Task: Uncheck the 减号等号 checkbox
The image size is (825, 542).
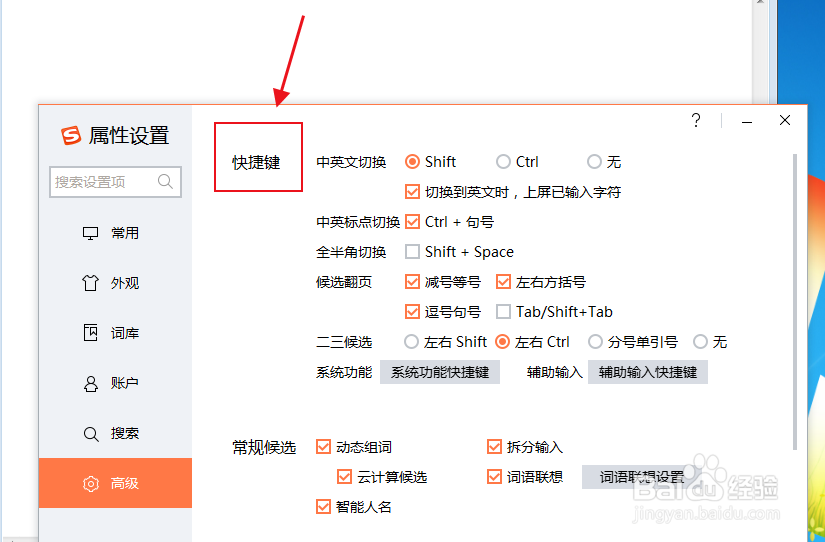Action: click(412, 282)
